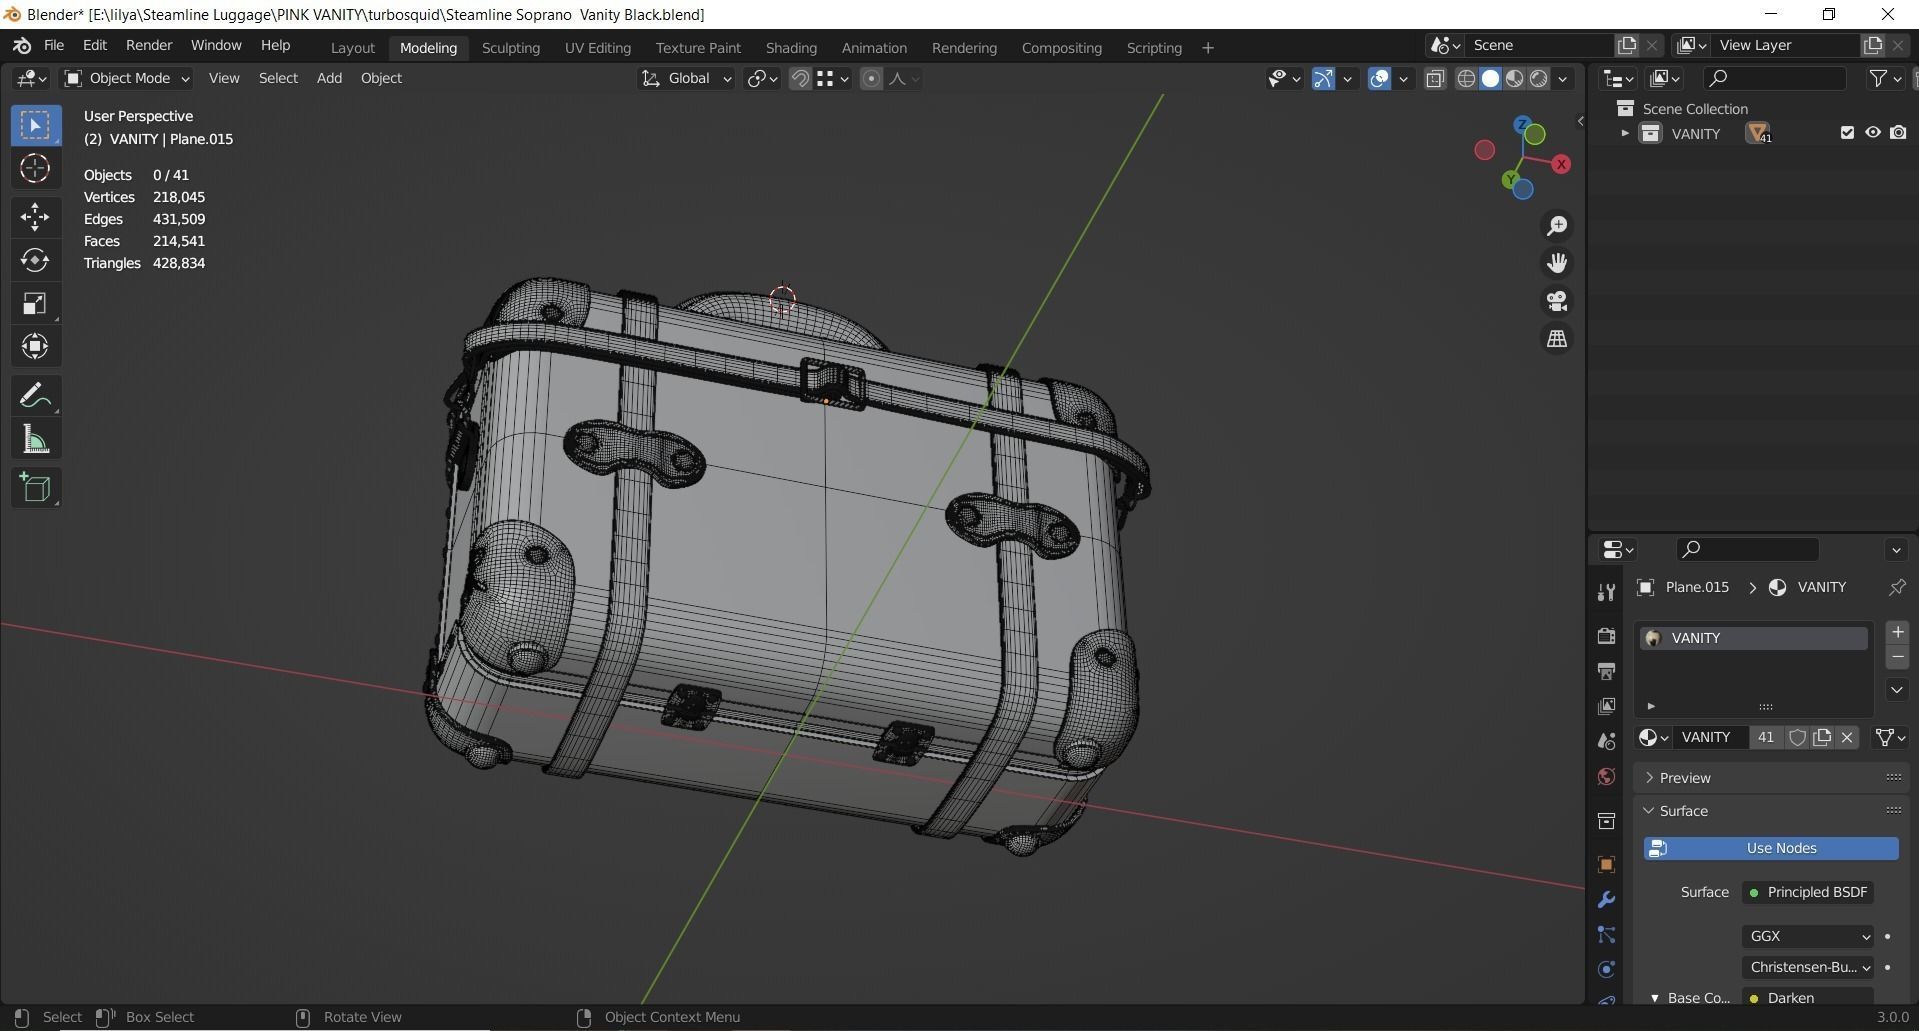Click the properties search field

(x=1747, y=549)
